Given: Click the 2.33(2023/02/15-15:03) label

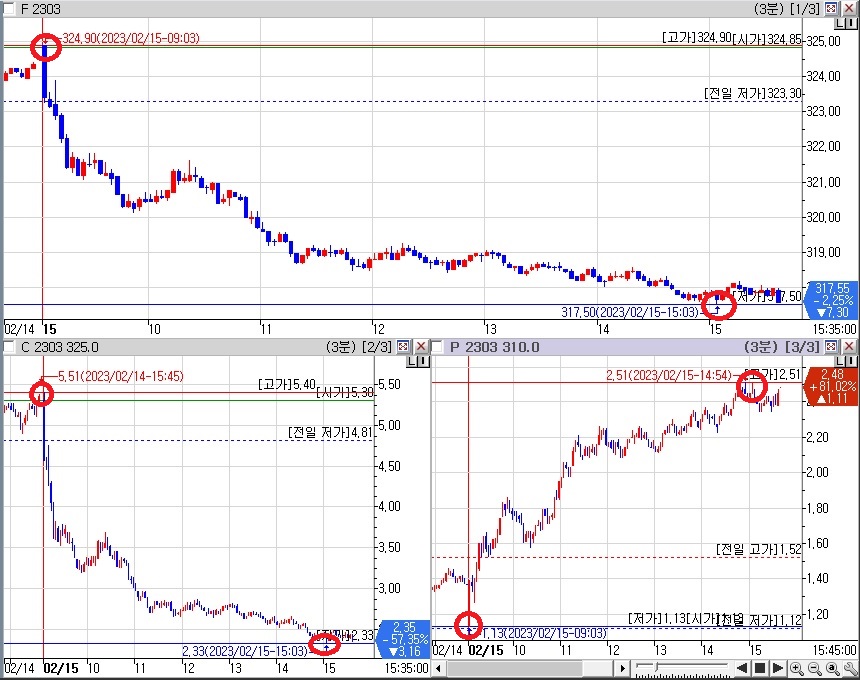Looking at the screenshot, I should pos(245,651).
